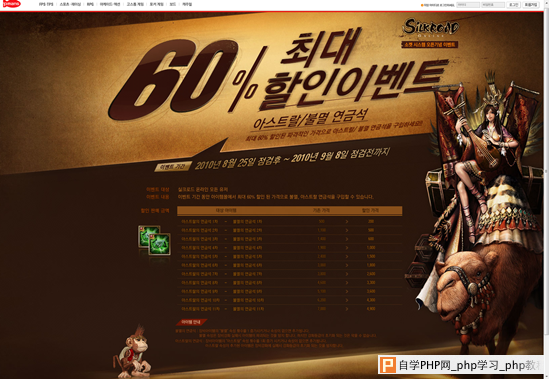Focus the user ID input field
Image resolution: width=549 pixels, height=379 pixels.
pyautogui.click(x=468, y=5)
